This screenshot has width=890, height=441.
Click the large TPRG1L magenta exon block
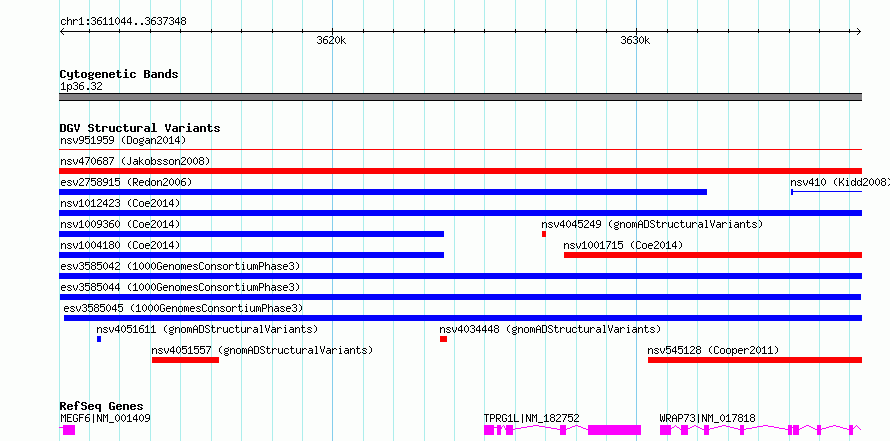614,430
